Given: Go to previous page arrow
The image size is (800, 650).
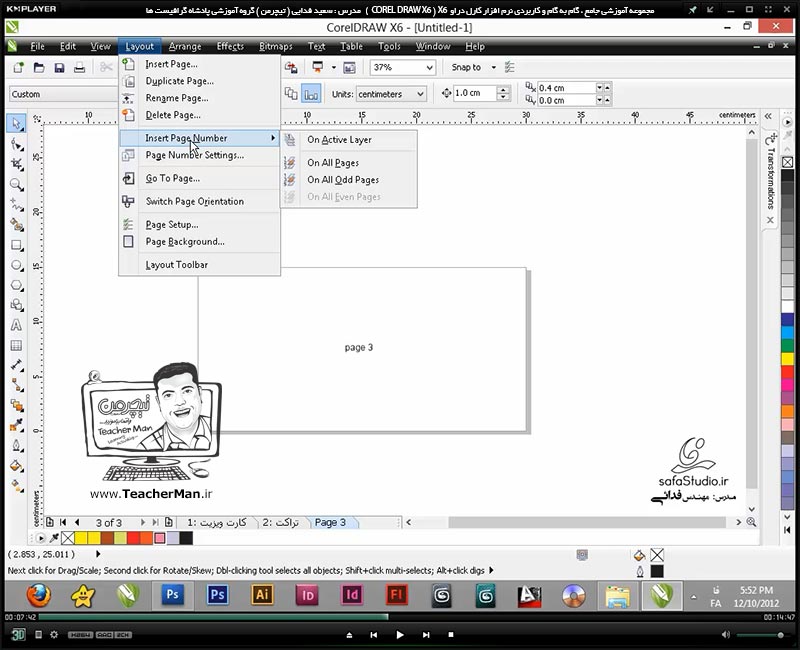Looking at the screenshot, I should pos(77,522).
